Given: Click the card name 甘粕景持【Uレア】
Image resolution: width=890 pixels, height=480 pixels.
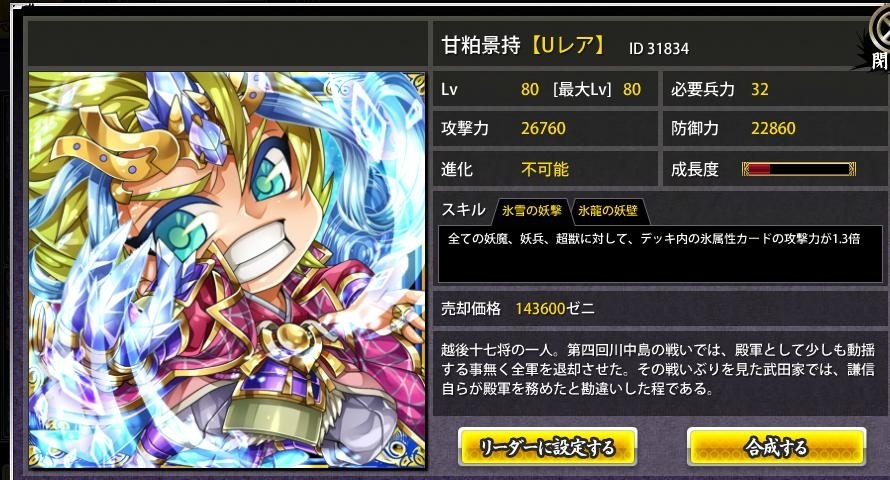Looking at the screenshot, I should [x=523, y=45].
